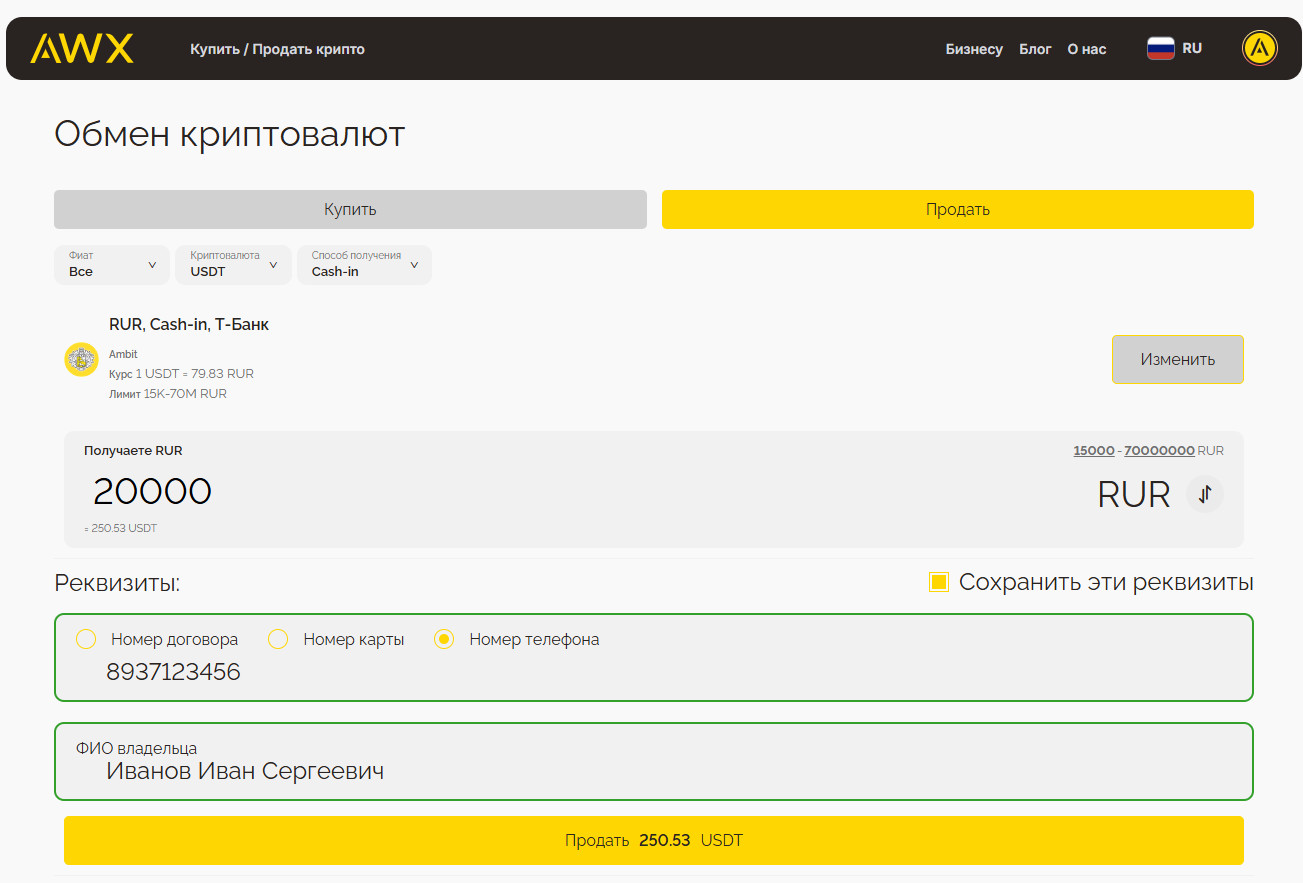Screen dimensions: 1303x883
Task: Open "Купить / Продать крипто" menu item
Action: pyautogui.click(x=277, y=49)
